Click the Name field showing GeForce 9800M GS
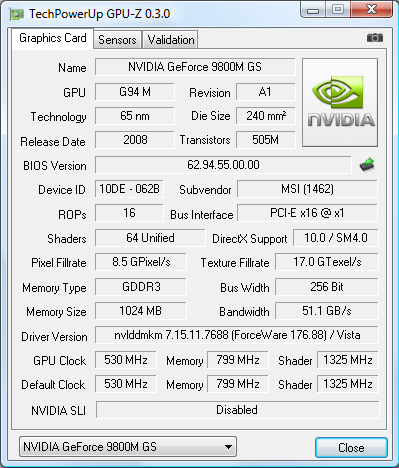 (195, 67)
